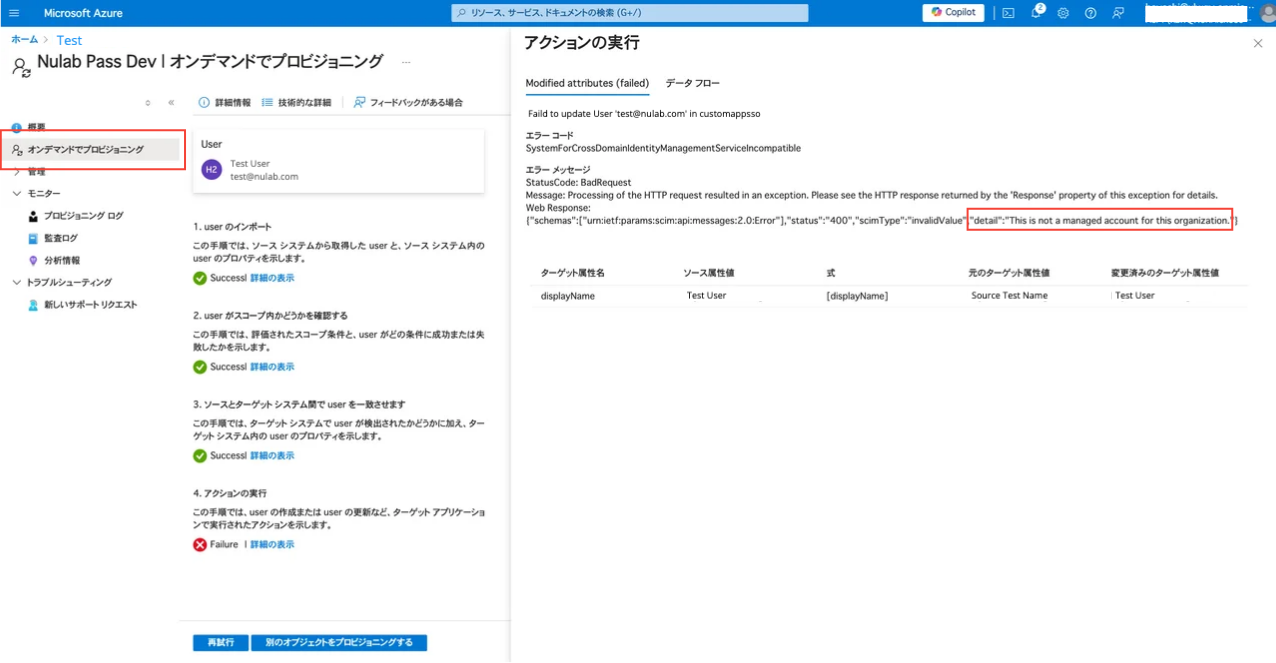The height and width of the screenshot is (663, 1276).
Task: Select the Modified attributes (failed) tab
Action: [587, 83]
